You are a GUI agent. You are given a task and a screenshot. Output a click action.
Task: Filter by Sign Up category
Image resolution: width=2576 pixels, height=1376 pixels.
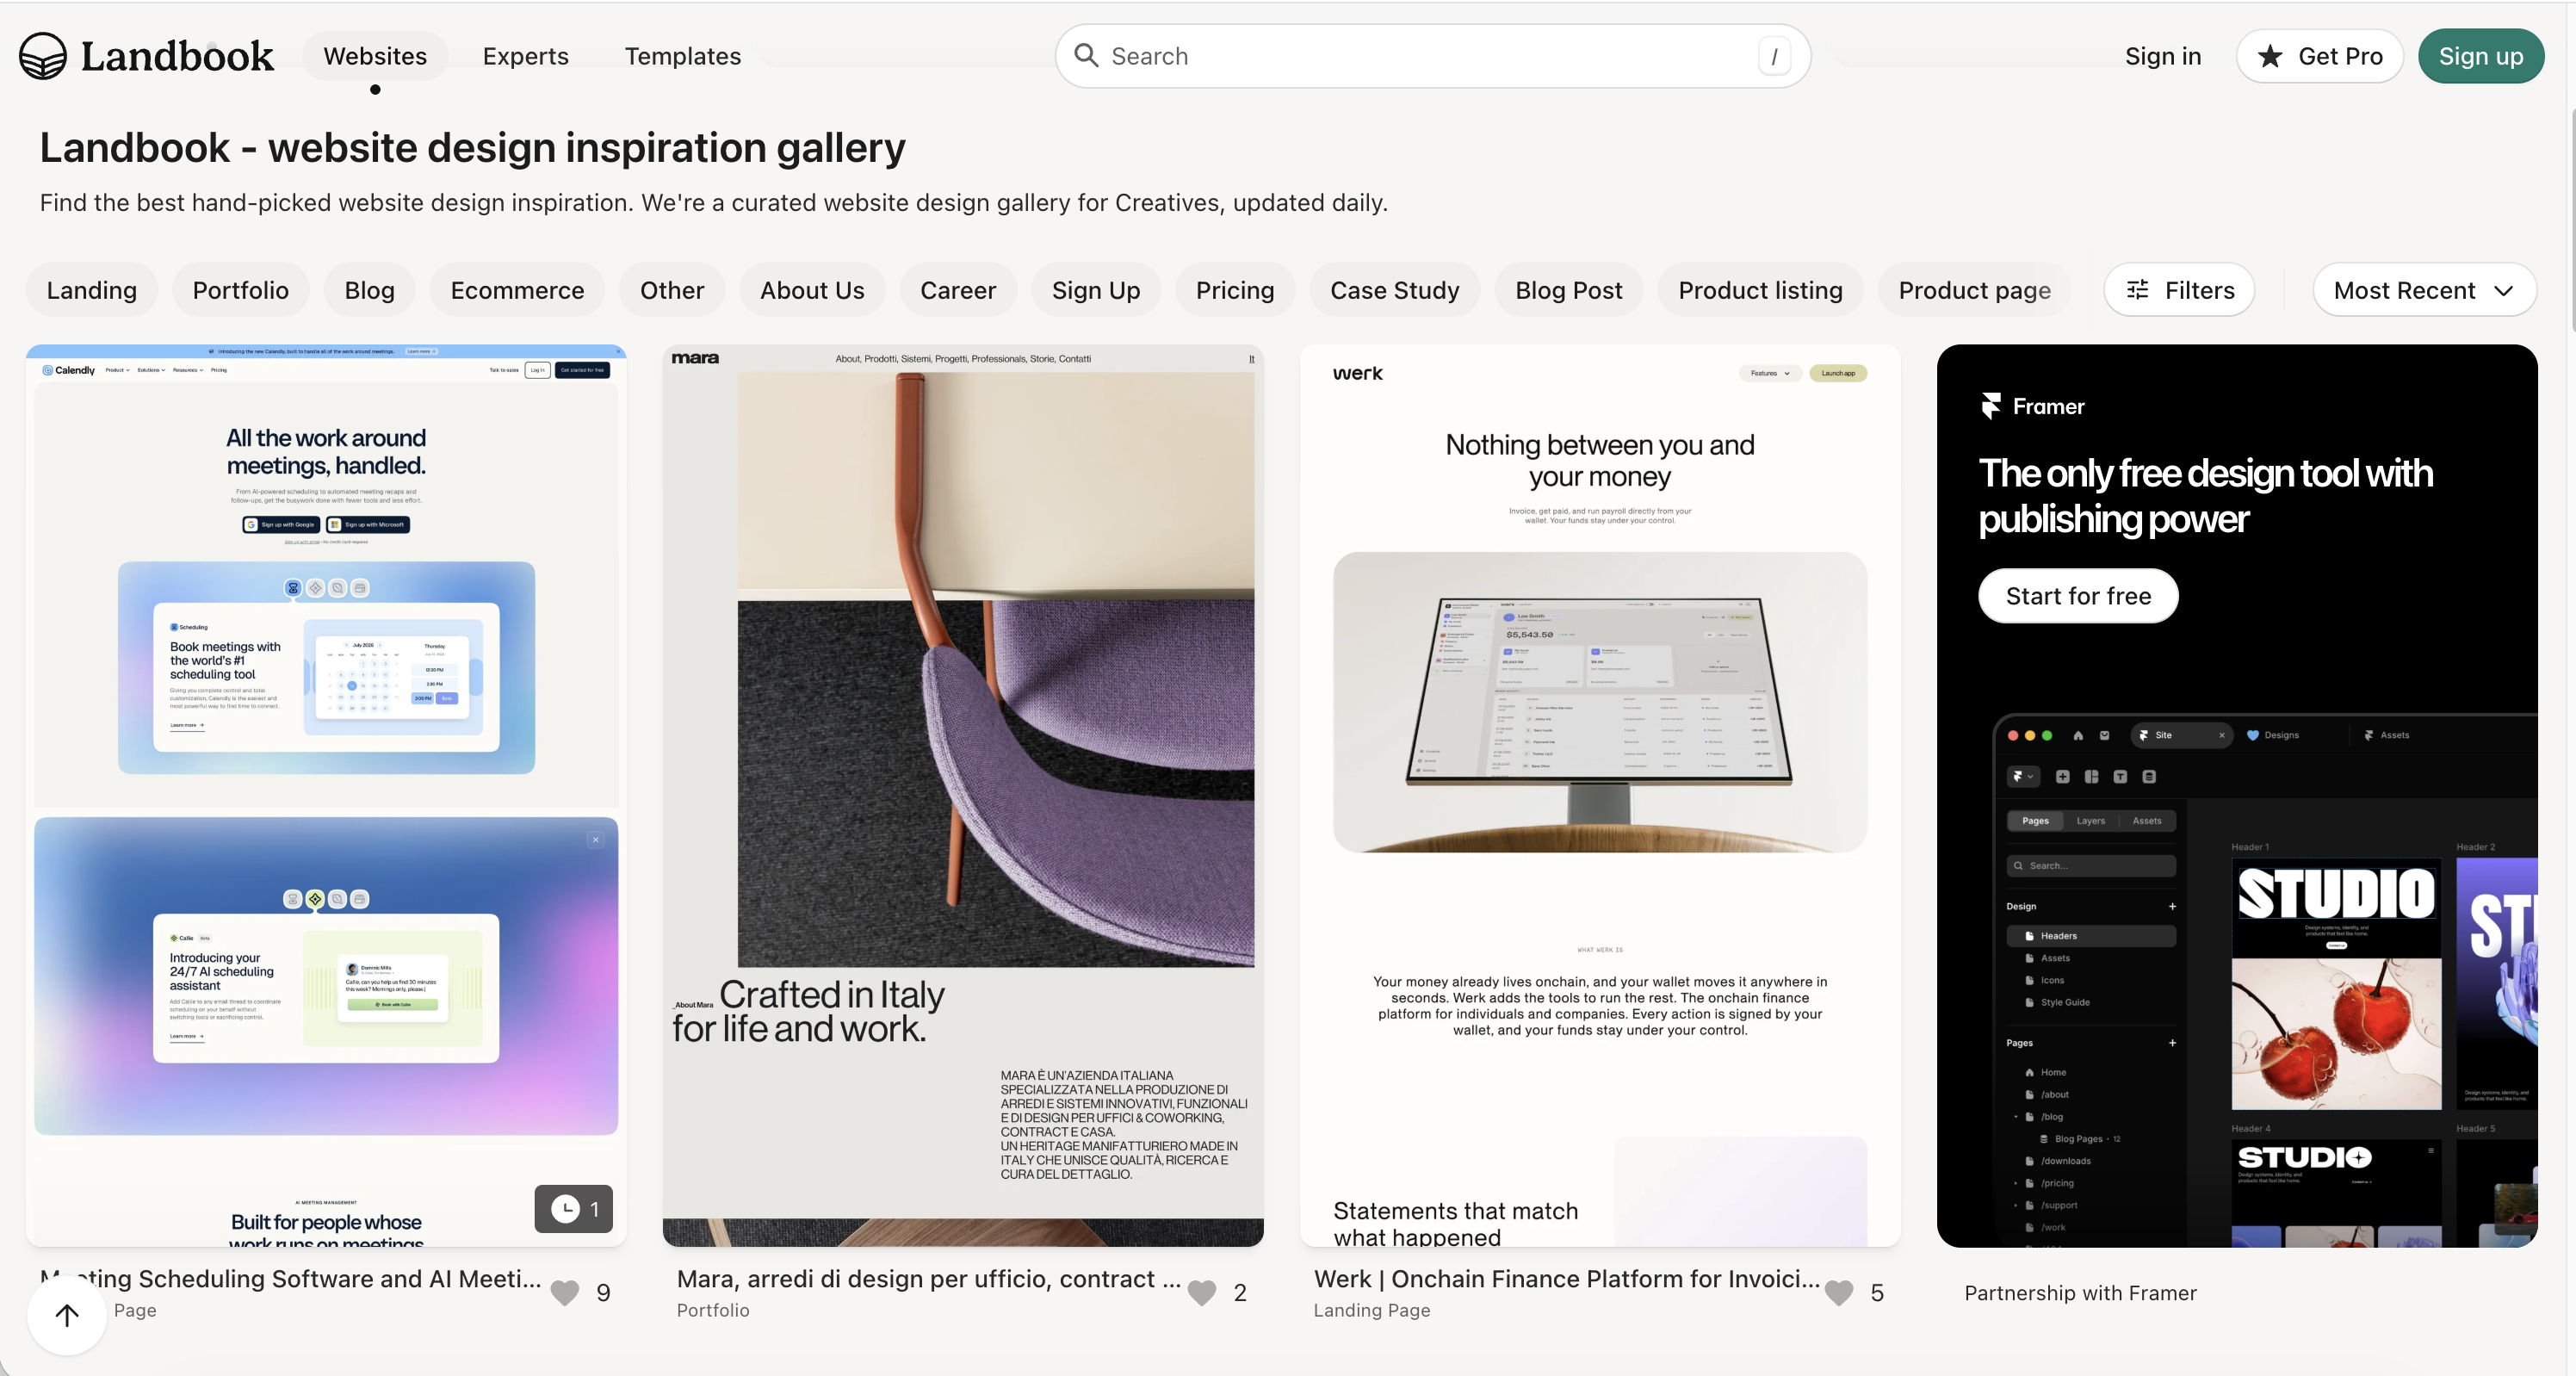1096,290
